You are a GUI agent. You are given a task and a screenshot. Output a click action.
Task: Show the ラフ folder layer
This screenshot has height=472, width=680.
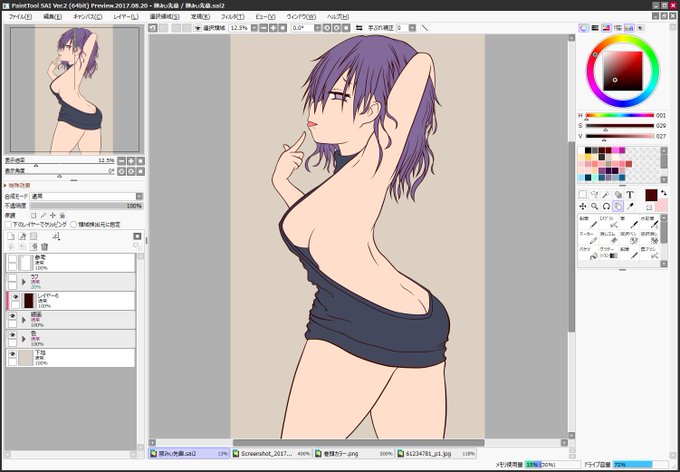point(13,278)
